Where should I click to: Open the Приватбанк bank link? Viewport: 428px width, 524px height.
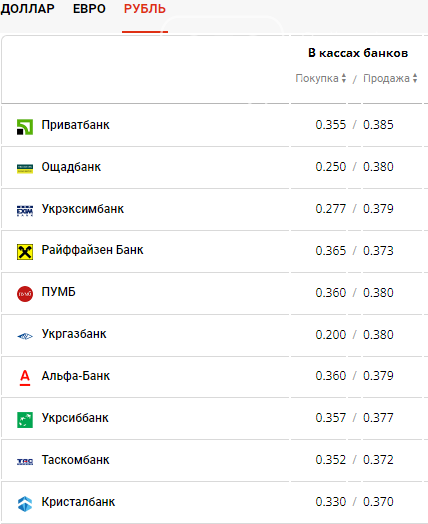tap(76, 125)
